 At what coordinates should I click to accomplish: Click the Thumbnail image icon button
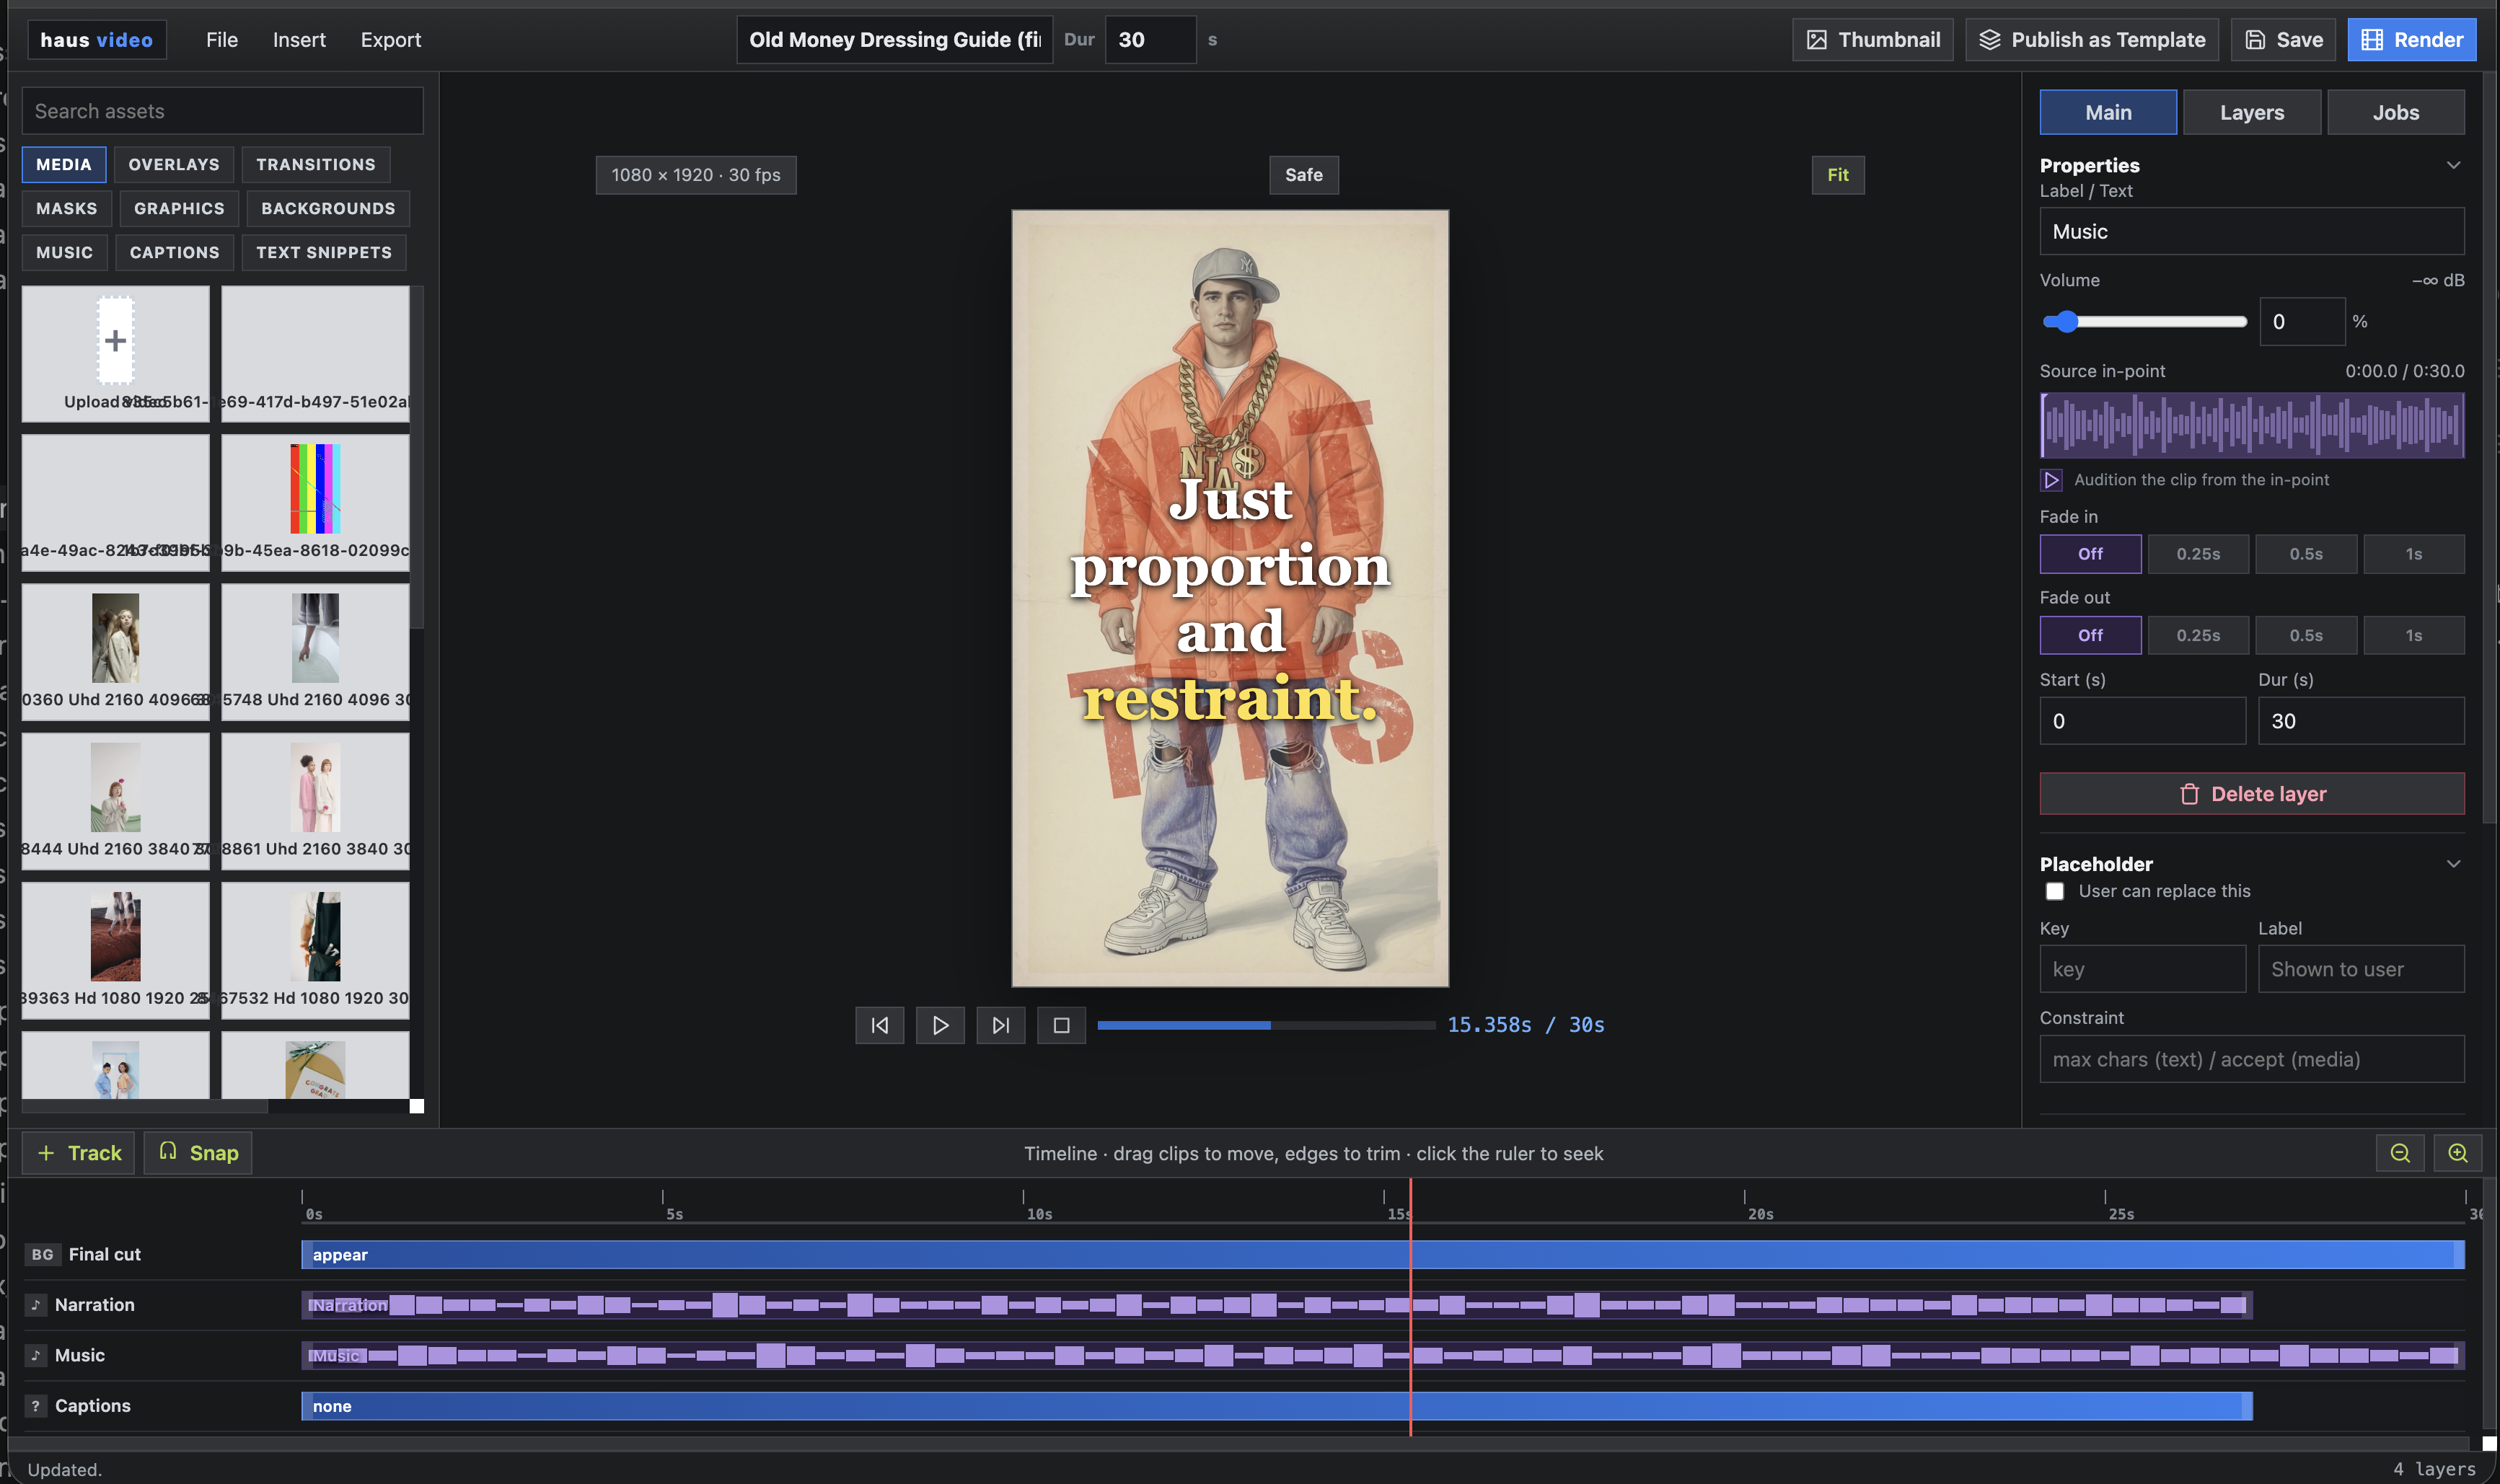tap(1872, 40)
